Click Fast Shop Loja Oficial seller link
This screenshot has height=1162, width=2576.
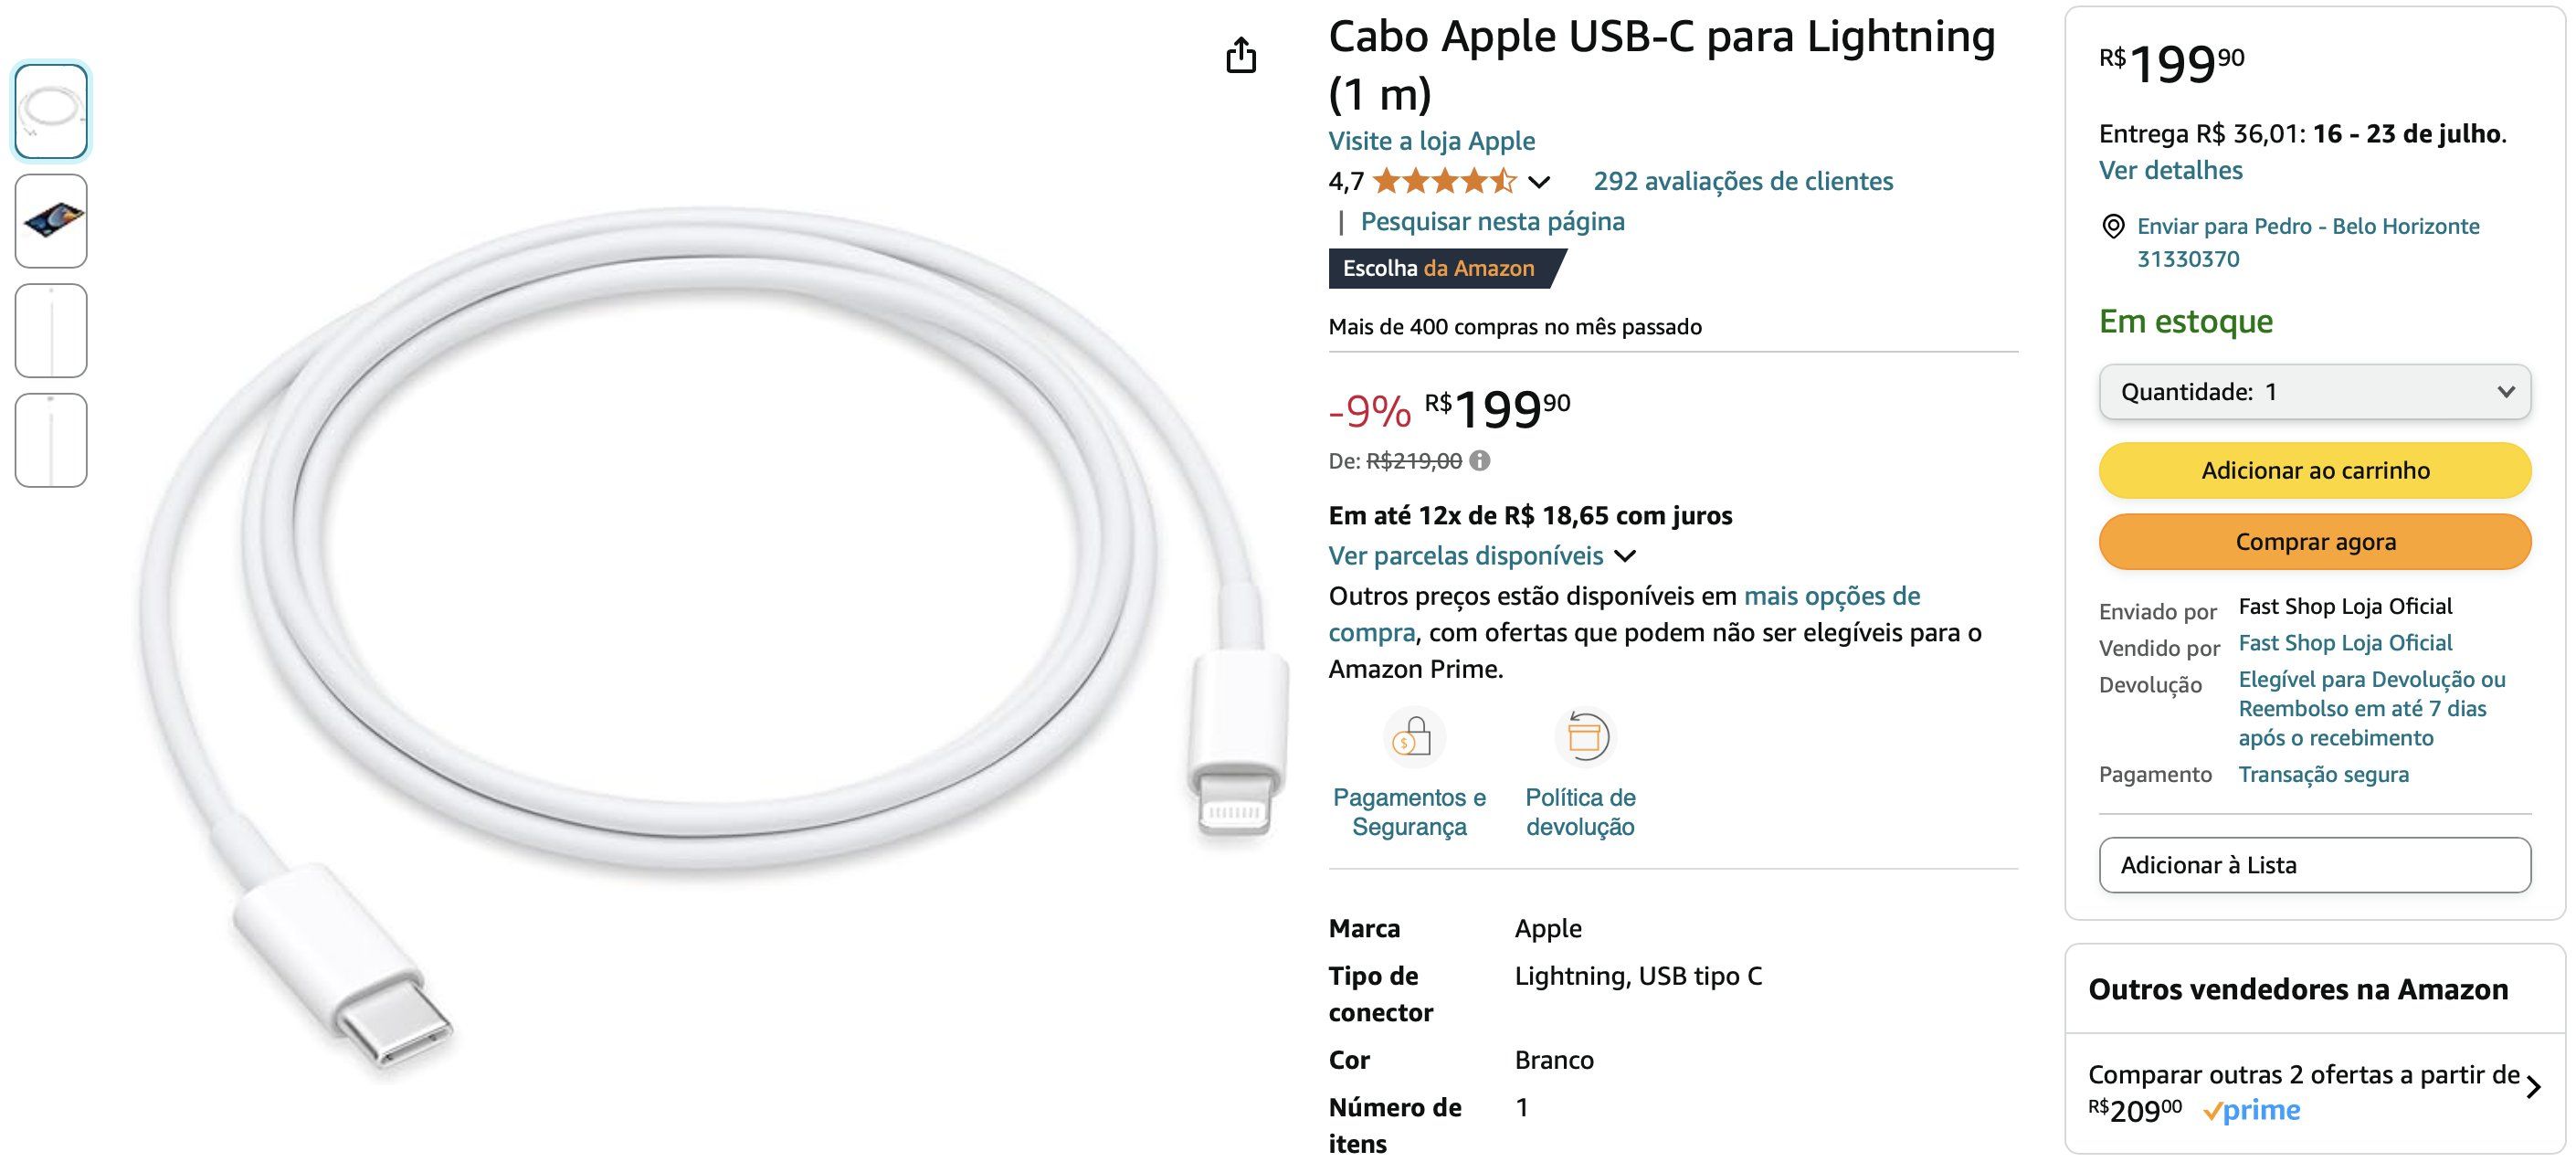2345,643
